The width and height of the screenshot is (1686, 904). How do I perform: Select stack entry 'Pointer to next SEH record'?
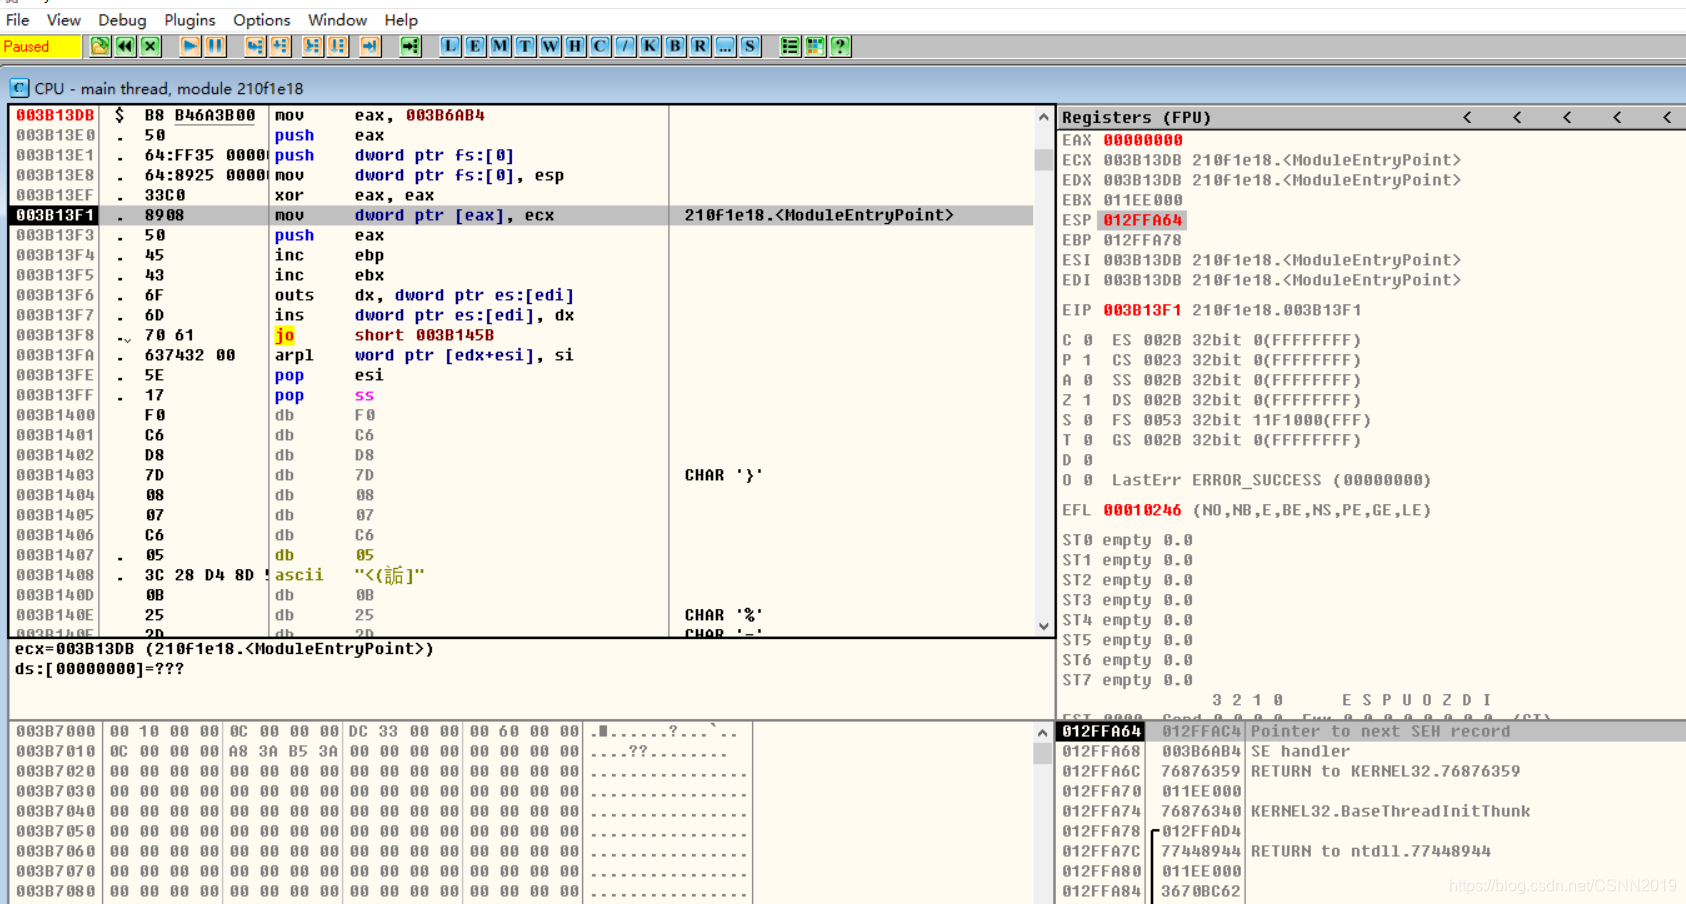coord(1370,731)
